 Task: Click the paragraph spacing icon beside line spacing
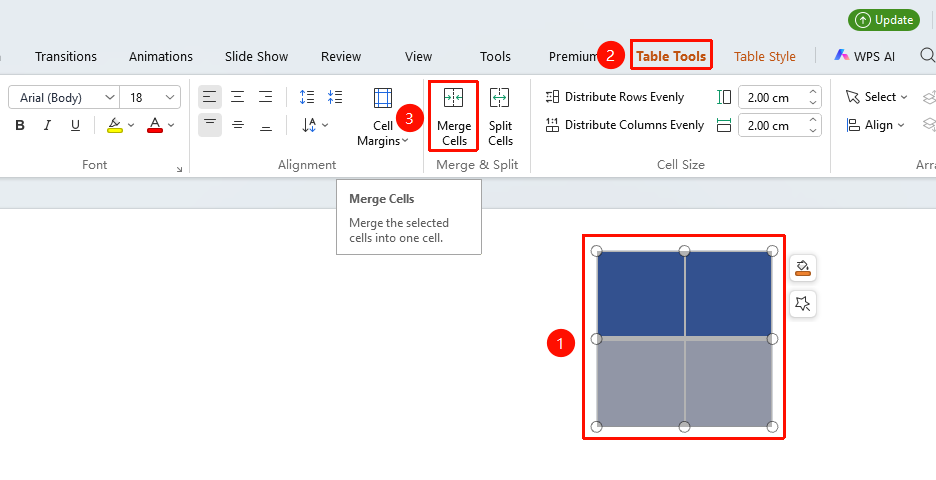(335, 97)
